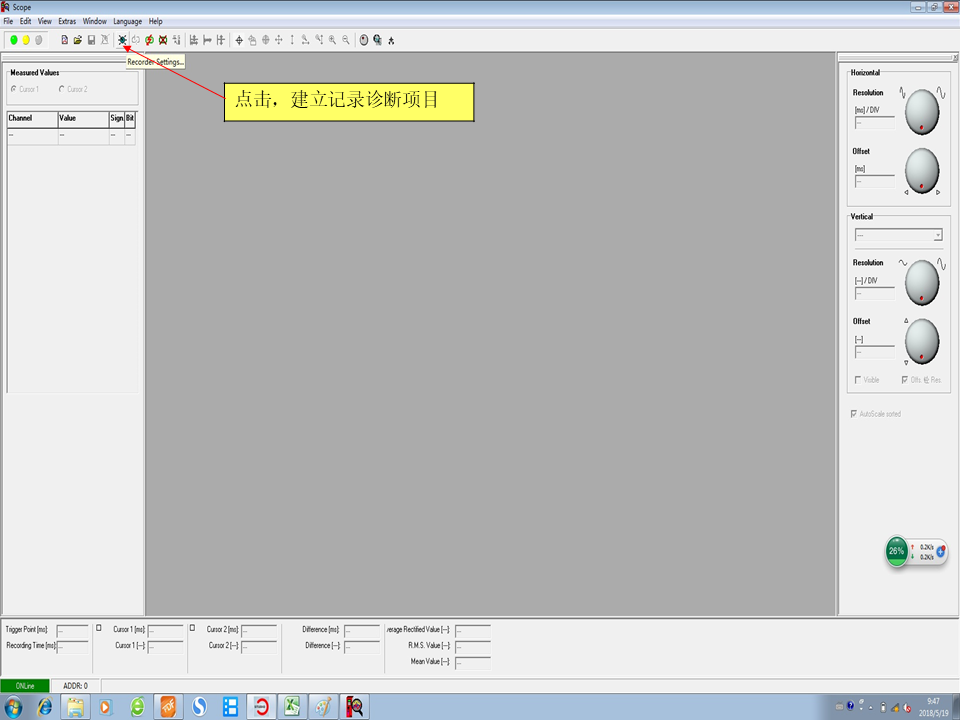
Task: Click the green status light icon
Action: (14, 40)
